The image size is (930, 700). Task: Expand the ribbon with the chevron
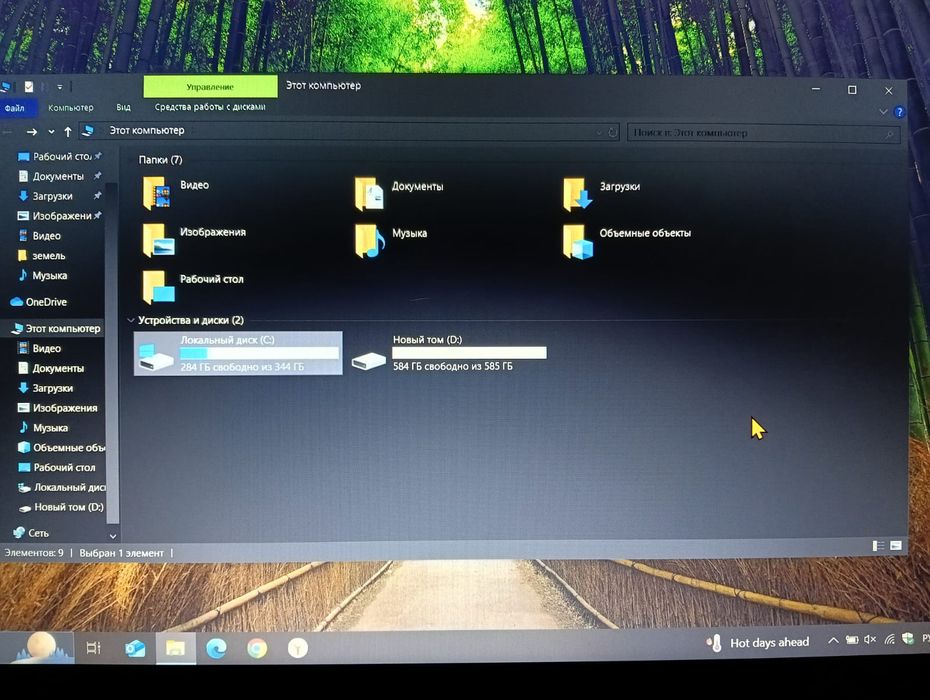pos(883,112)
